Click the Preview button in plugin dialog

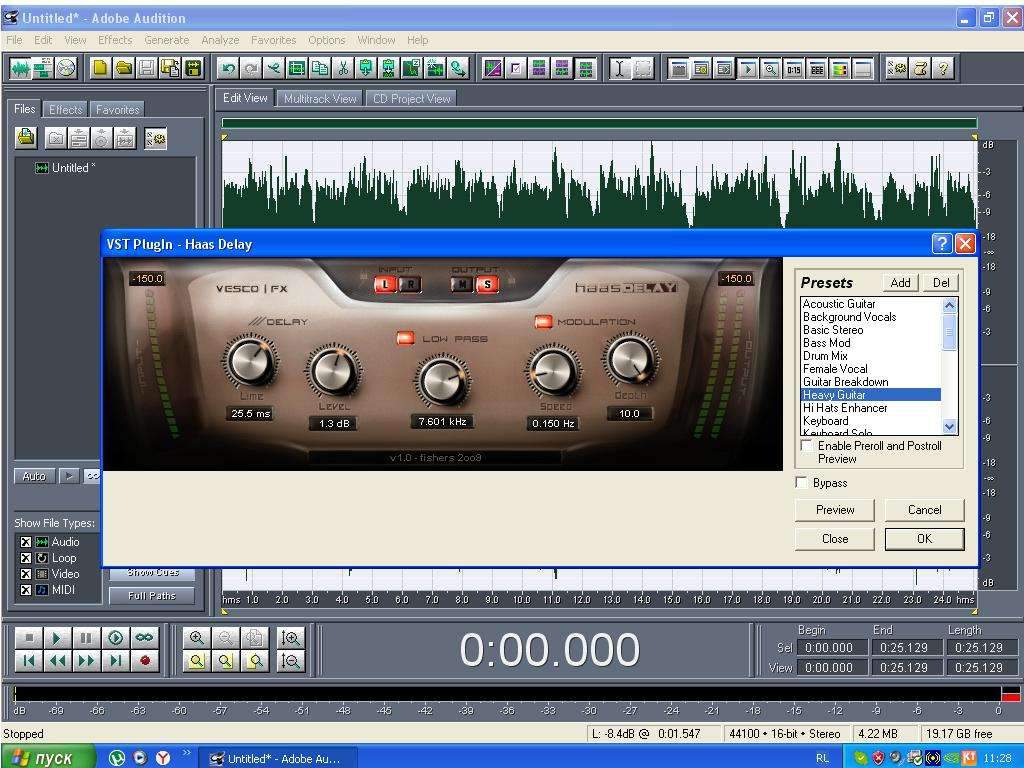[x=835, y=510]
